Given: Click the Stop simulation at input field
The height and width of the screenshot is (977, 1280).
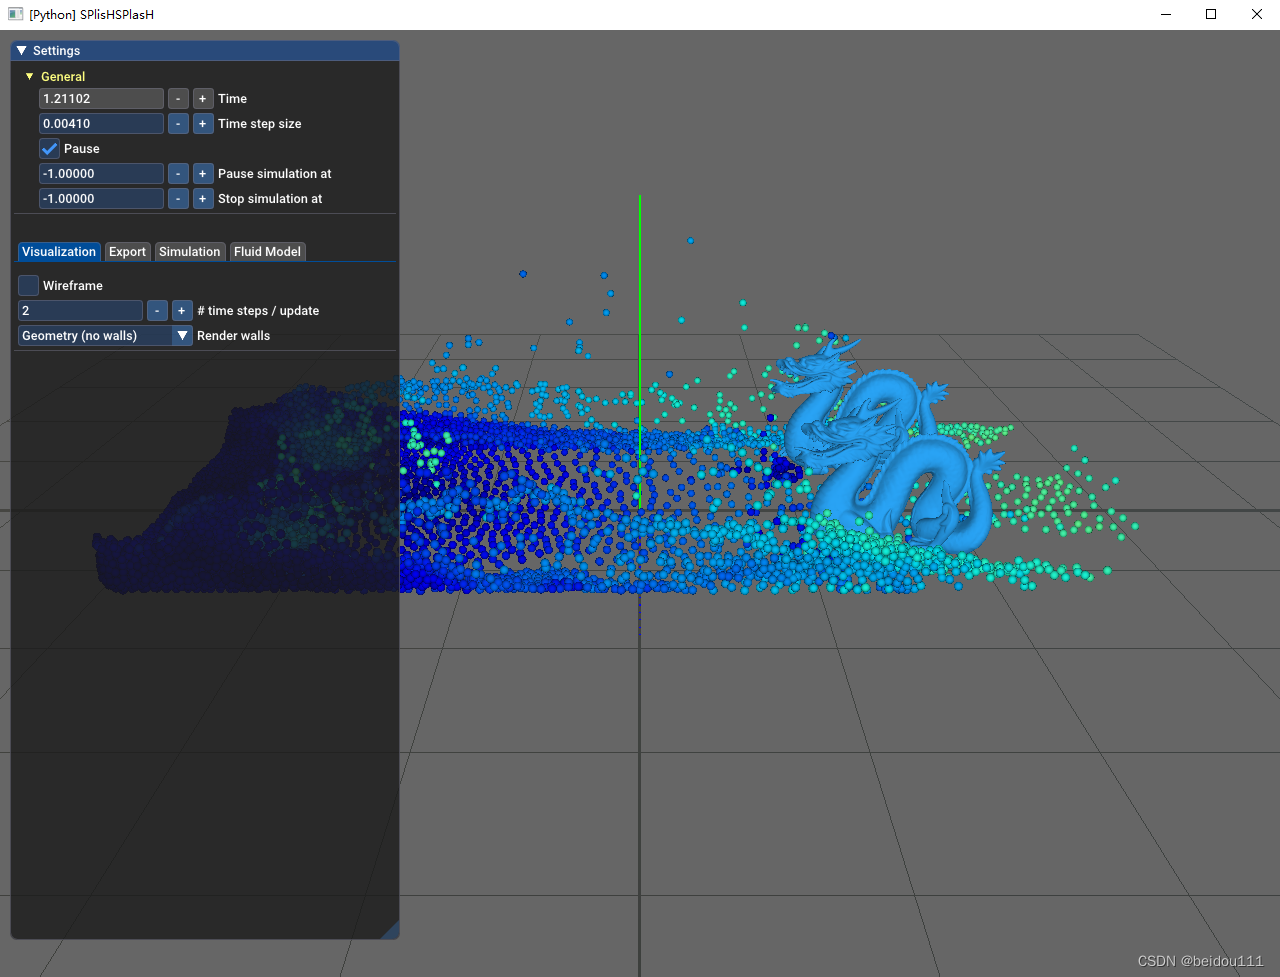Looking at the screenshot, I should (100, 198).
